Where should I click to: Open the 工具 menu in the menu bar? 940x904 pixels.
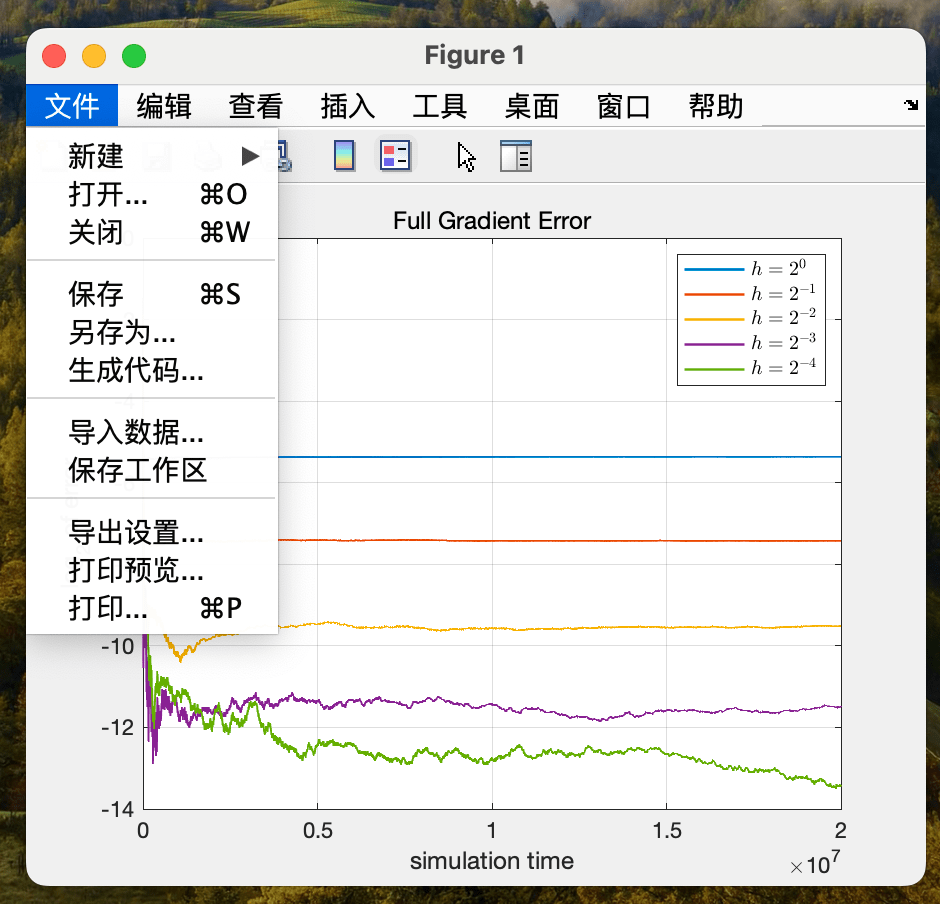coord(440,106)
